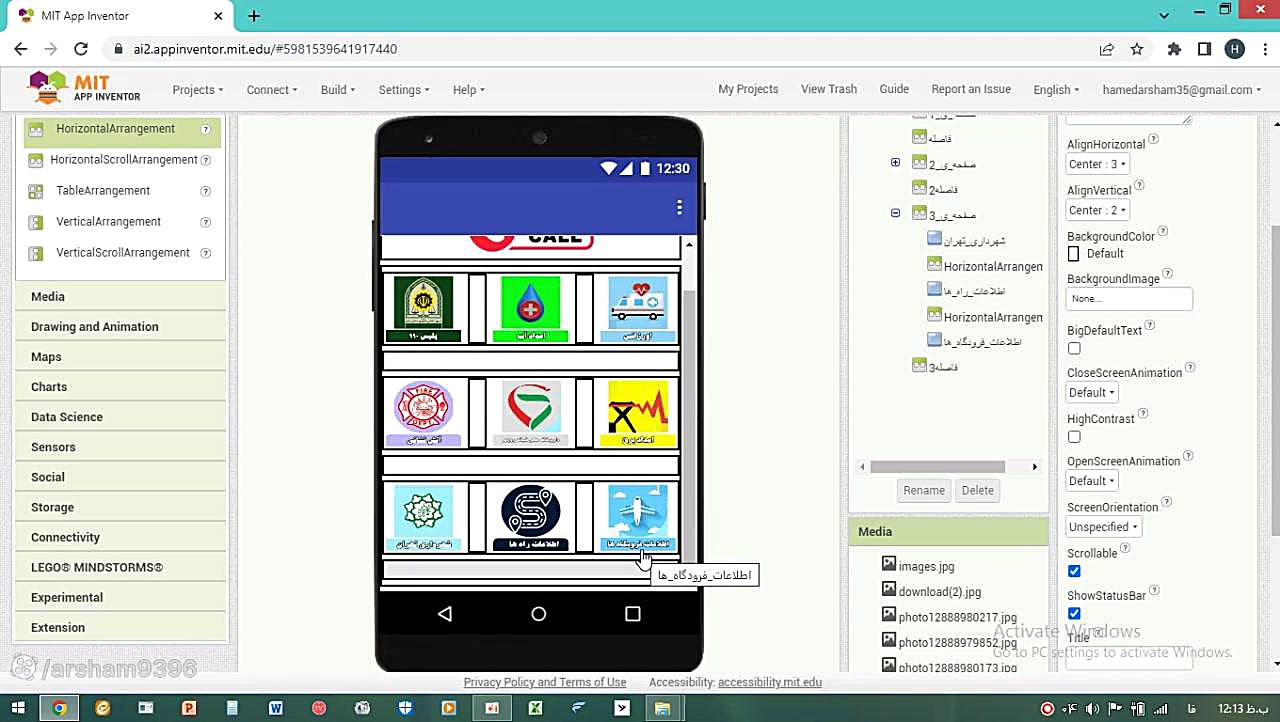
Task: Select the fire department image button
Action: point(424,413)
